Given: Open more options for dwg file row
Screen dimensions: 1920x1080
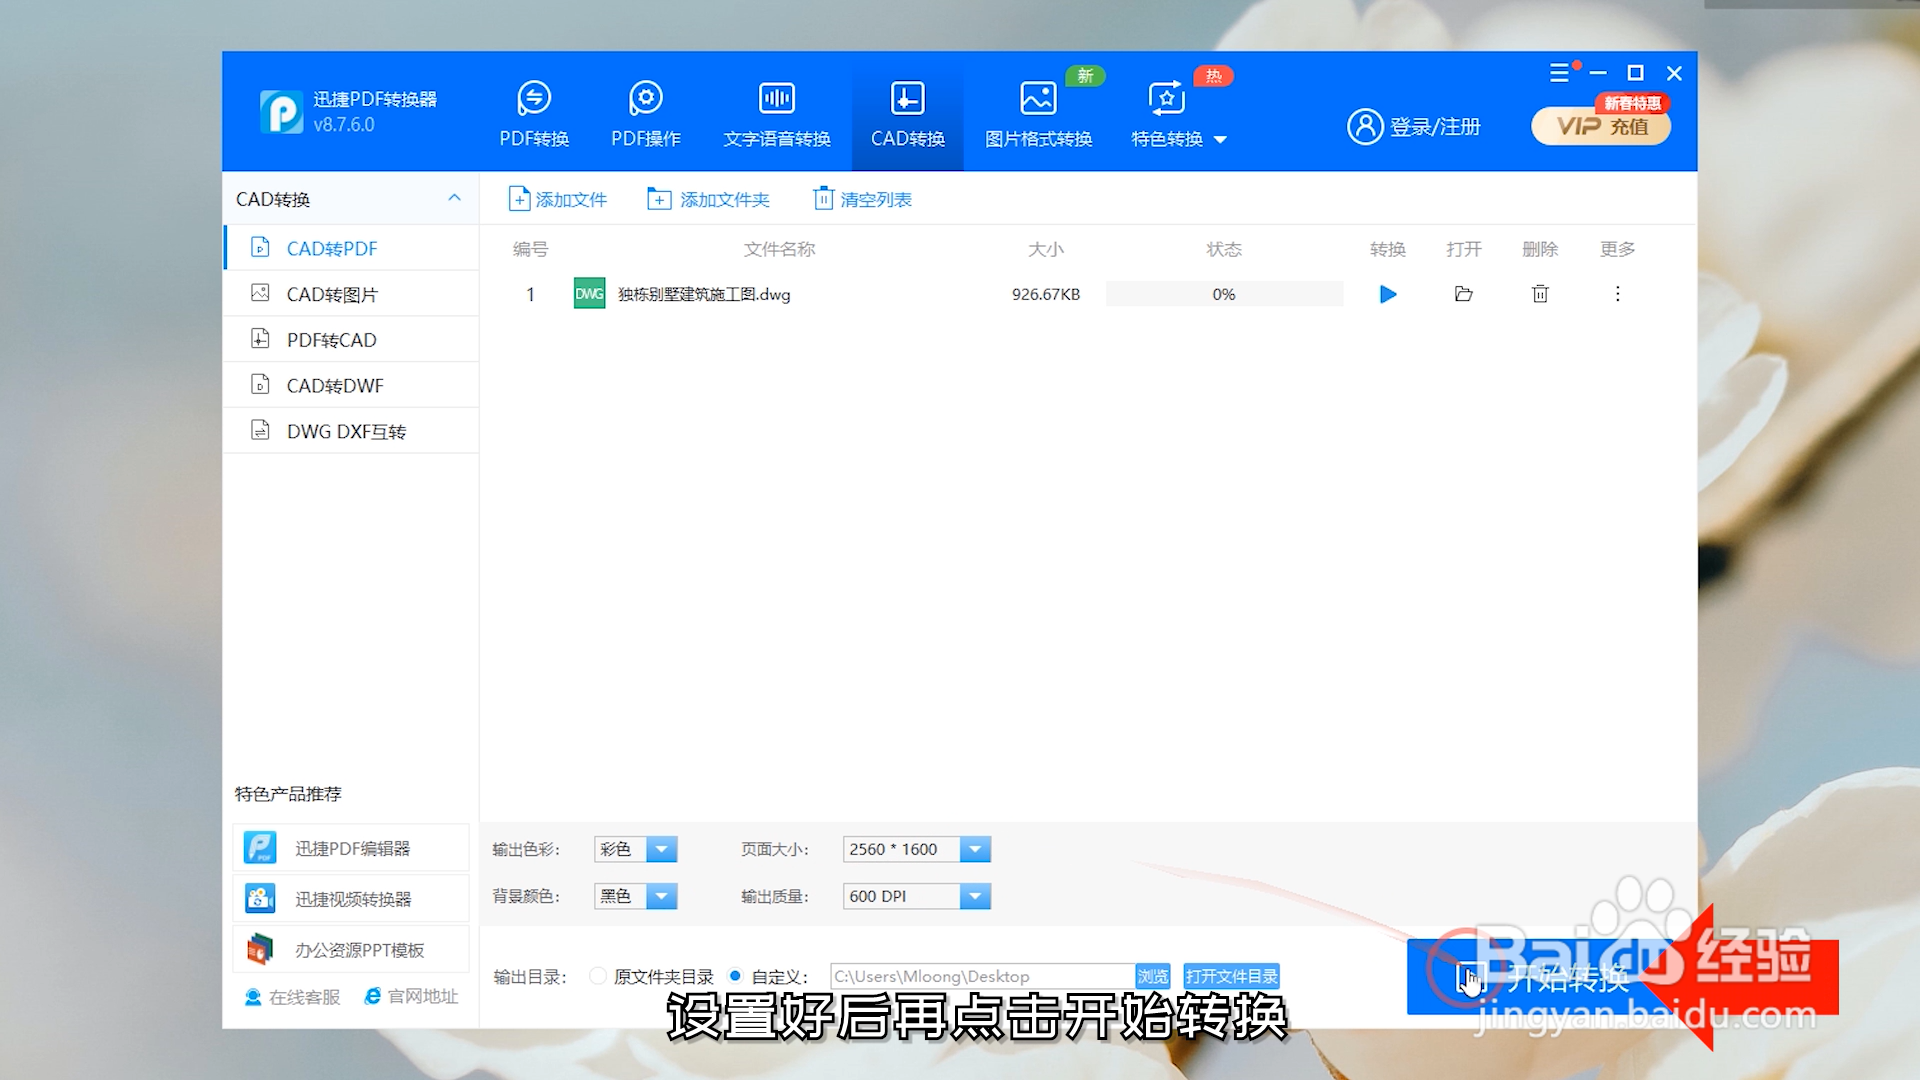Looking at the screenshot, I should point(1617,294).
